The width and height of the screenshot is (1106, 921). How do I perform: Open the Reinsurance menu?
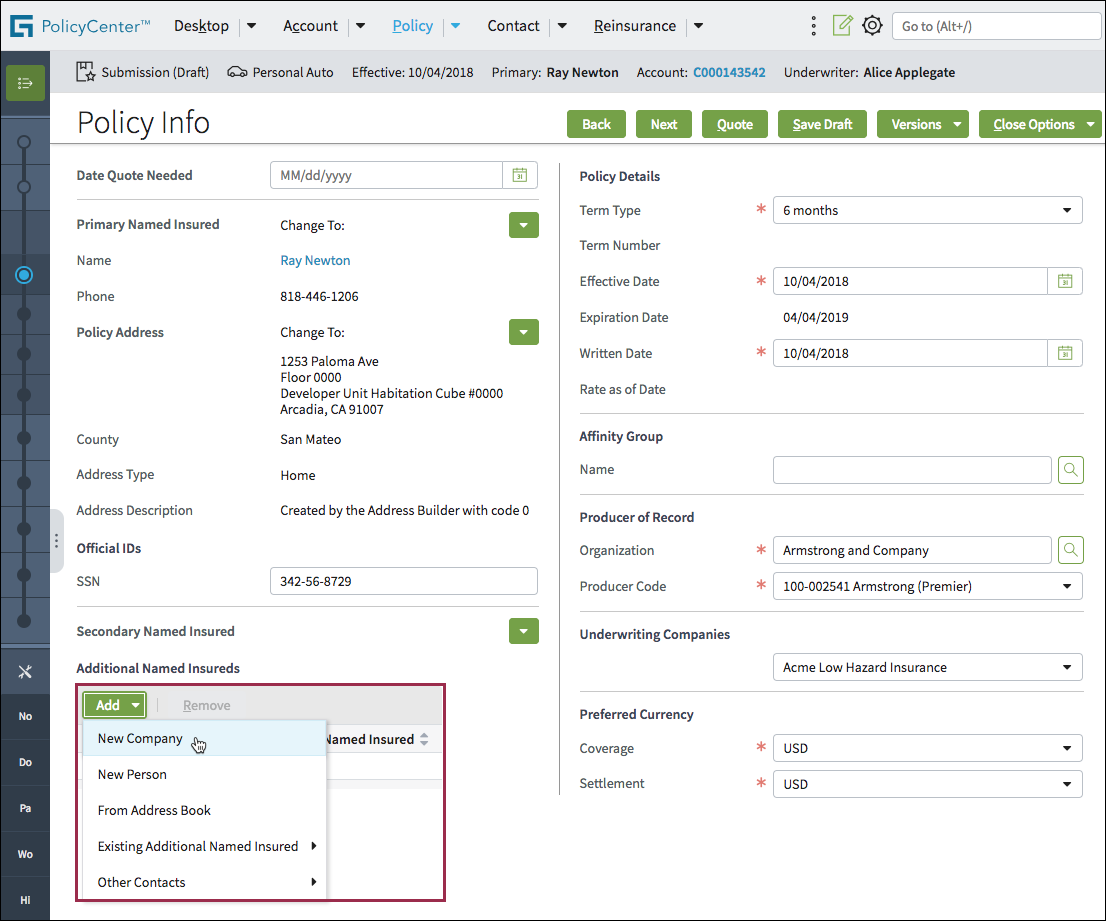click(635, 26)
